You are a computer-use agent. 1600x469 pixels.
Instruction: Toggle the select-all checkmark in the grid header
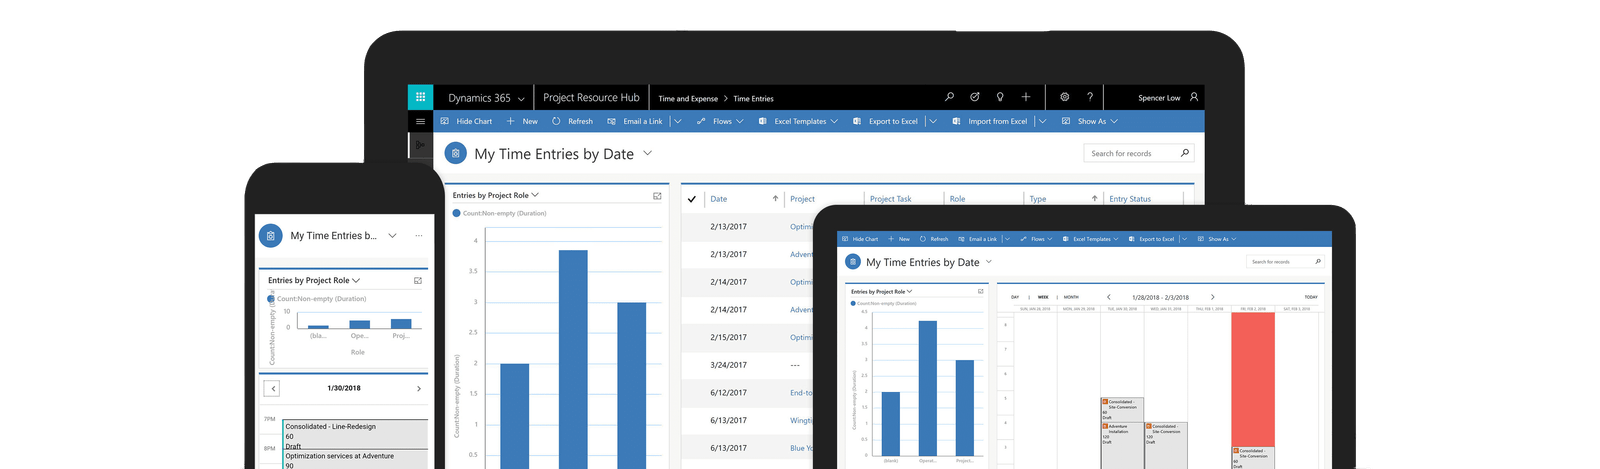pyautogui.click(x=692, y=199)
